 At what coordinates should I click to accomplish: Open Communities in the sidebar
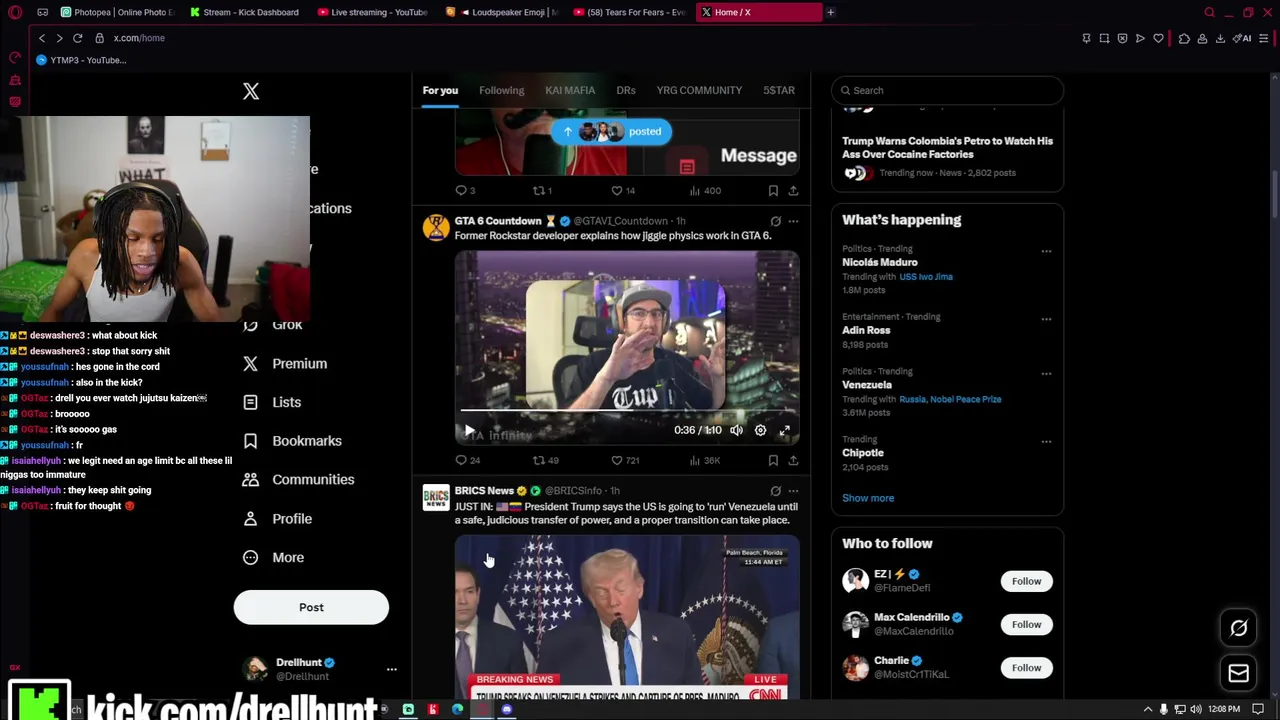298,480
